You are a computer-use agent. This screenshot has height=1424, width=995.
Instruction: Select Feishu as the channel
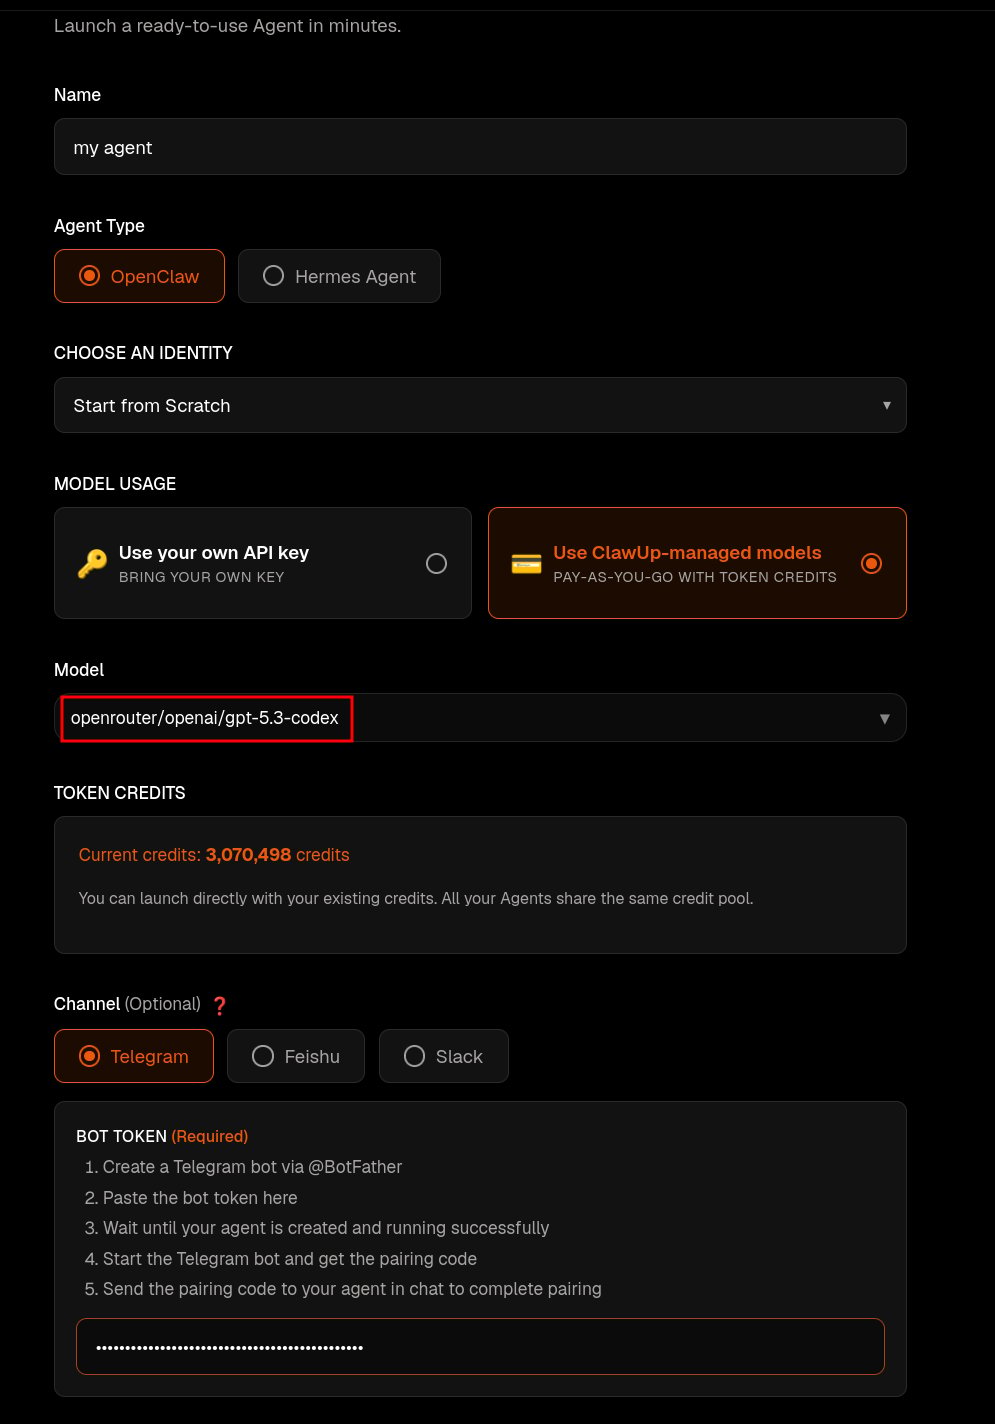click(296, 1056)
